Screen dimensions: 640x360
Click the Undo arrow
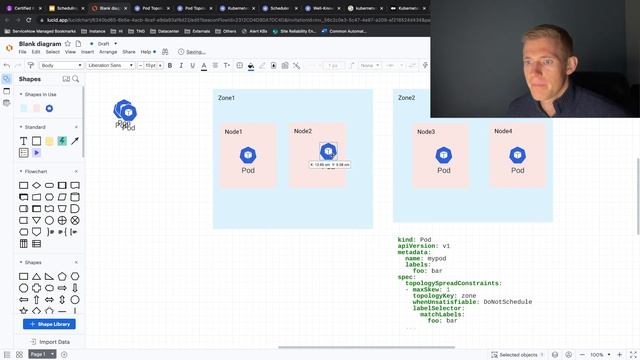[x=7, y=65]
